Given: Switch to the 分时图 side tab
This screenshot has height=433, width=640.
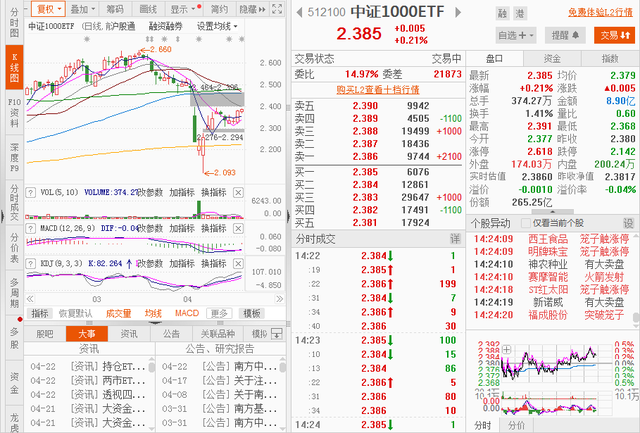Looking at the screenshot, I should (x=14, y=22).
